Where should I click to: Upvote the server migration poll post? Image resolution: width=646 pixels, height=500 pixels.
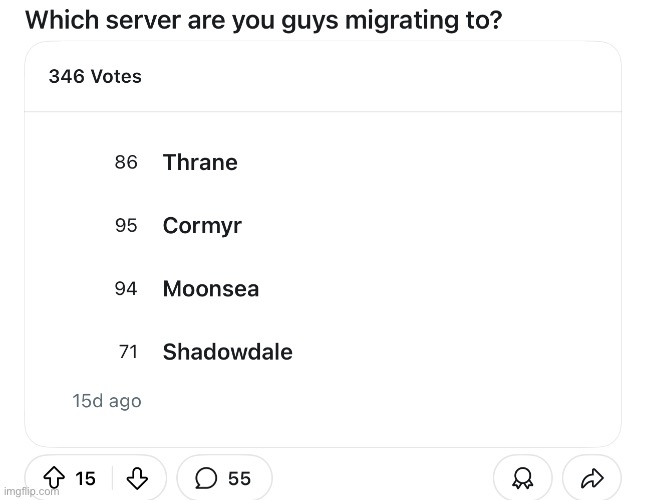point(57,478)
